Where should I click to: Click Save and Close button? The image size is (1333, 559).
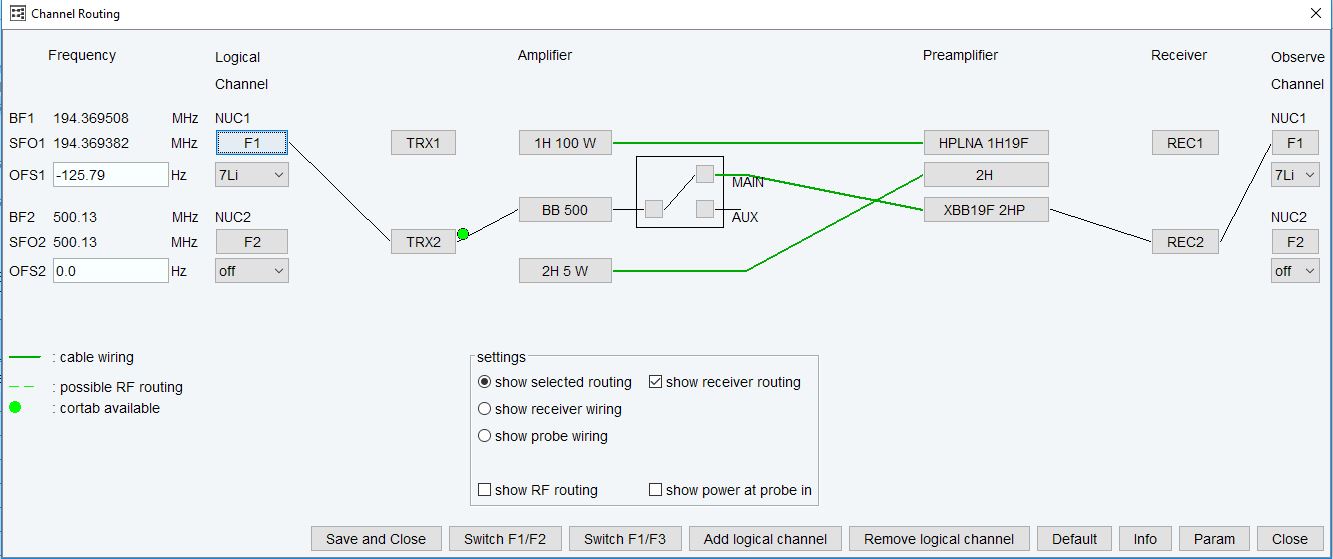point(376,539)
